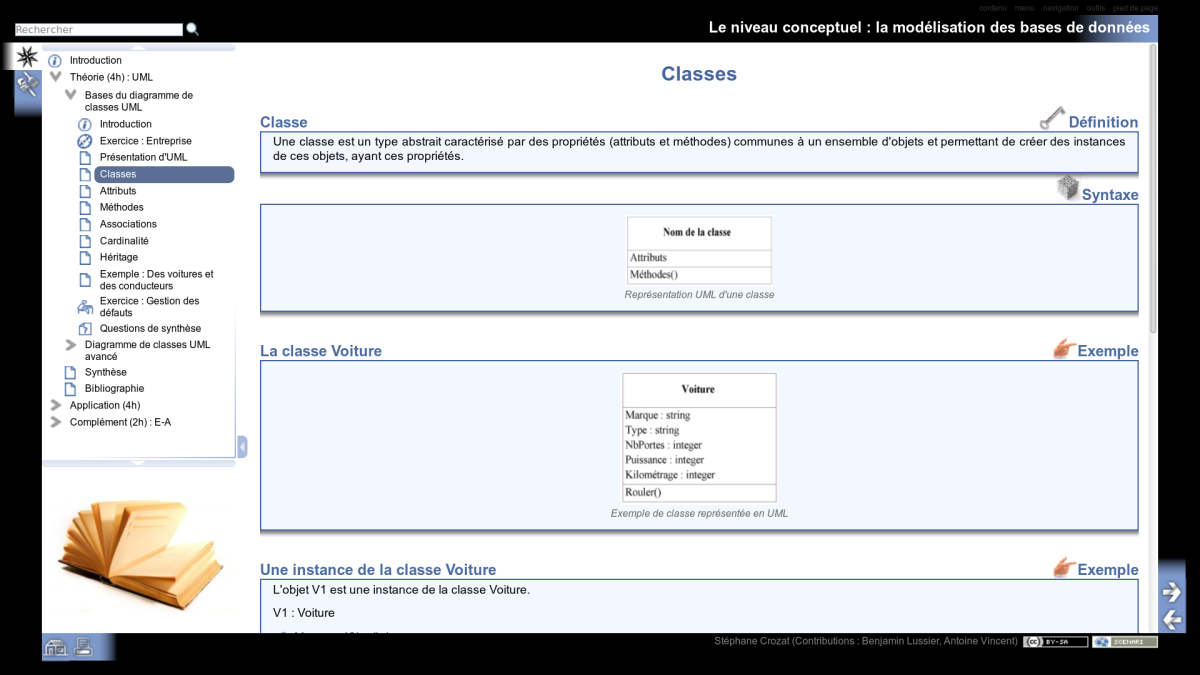The height and width of the screenshot is (675, 1200).
Task: Click the Bibliographie link
Action: (x=114, y=388)
